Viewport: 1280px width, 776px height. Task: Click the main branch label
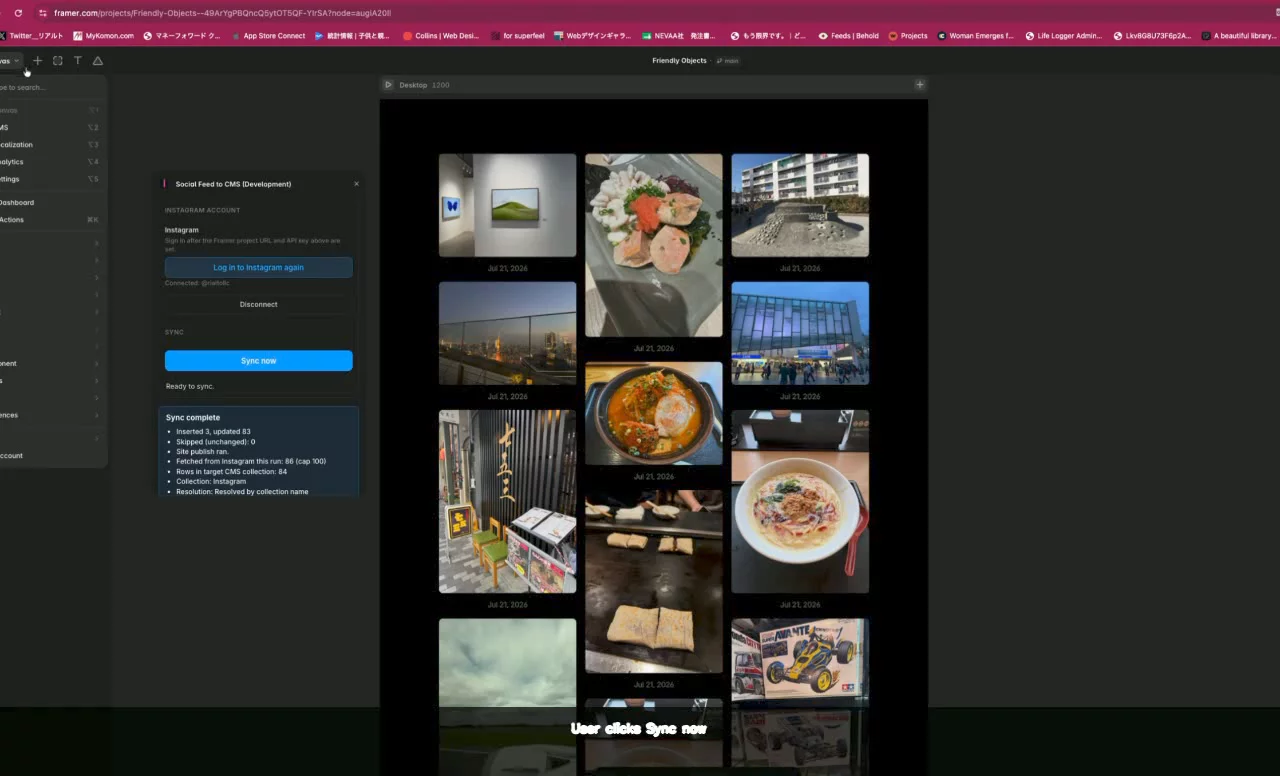coord(728,61)
